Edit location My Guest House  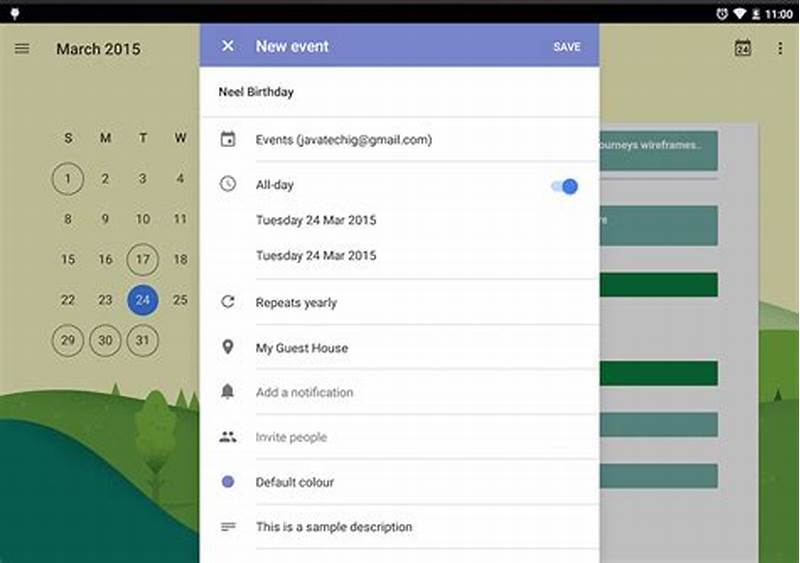pos(302,348)
